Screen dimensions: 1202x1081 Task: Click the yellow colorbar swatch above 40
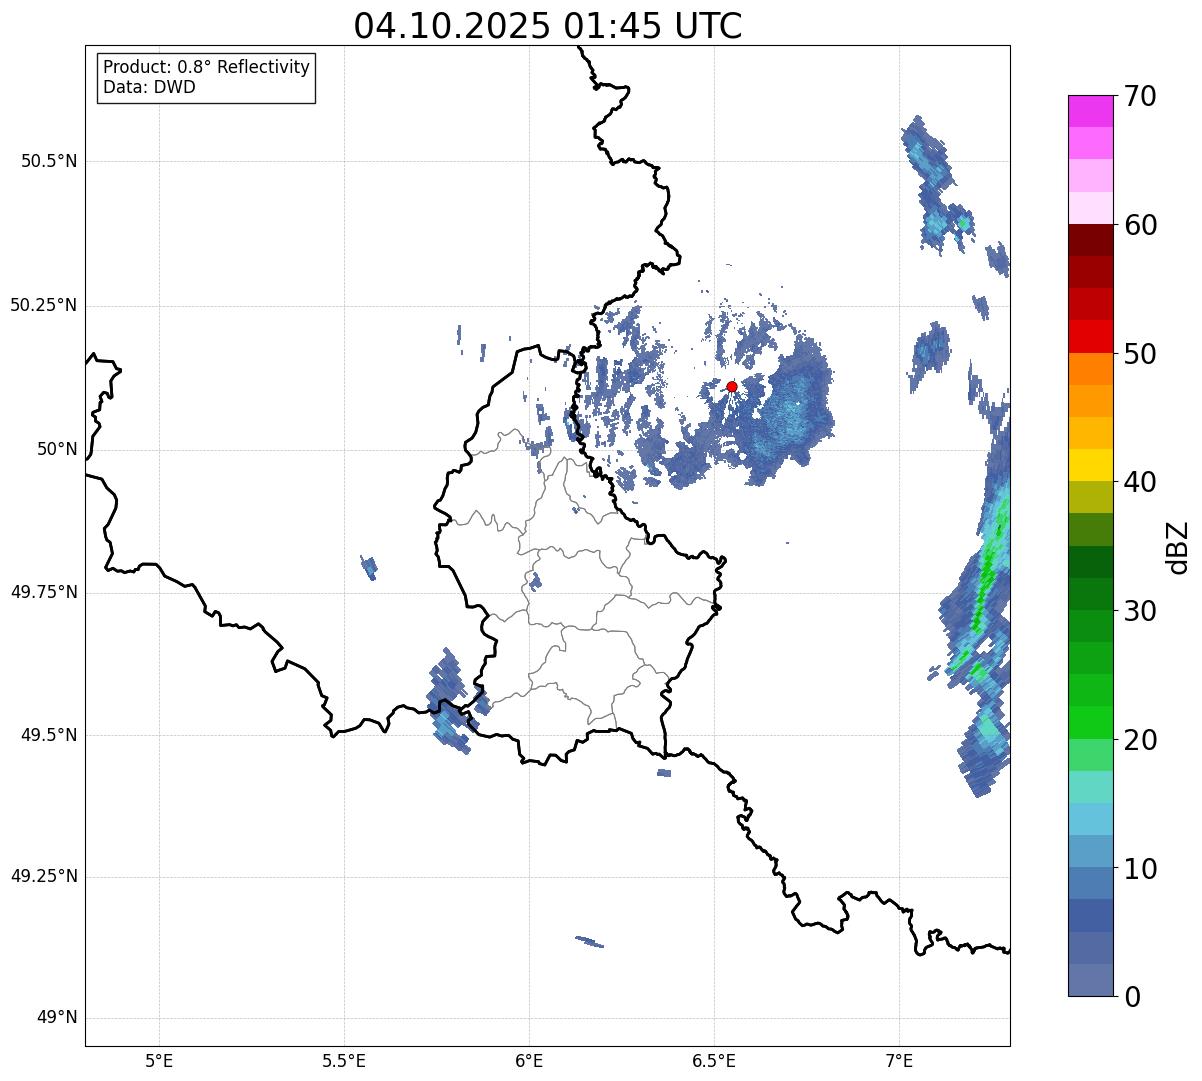[1090, 466]
